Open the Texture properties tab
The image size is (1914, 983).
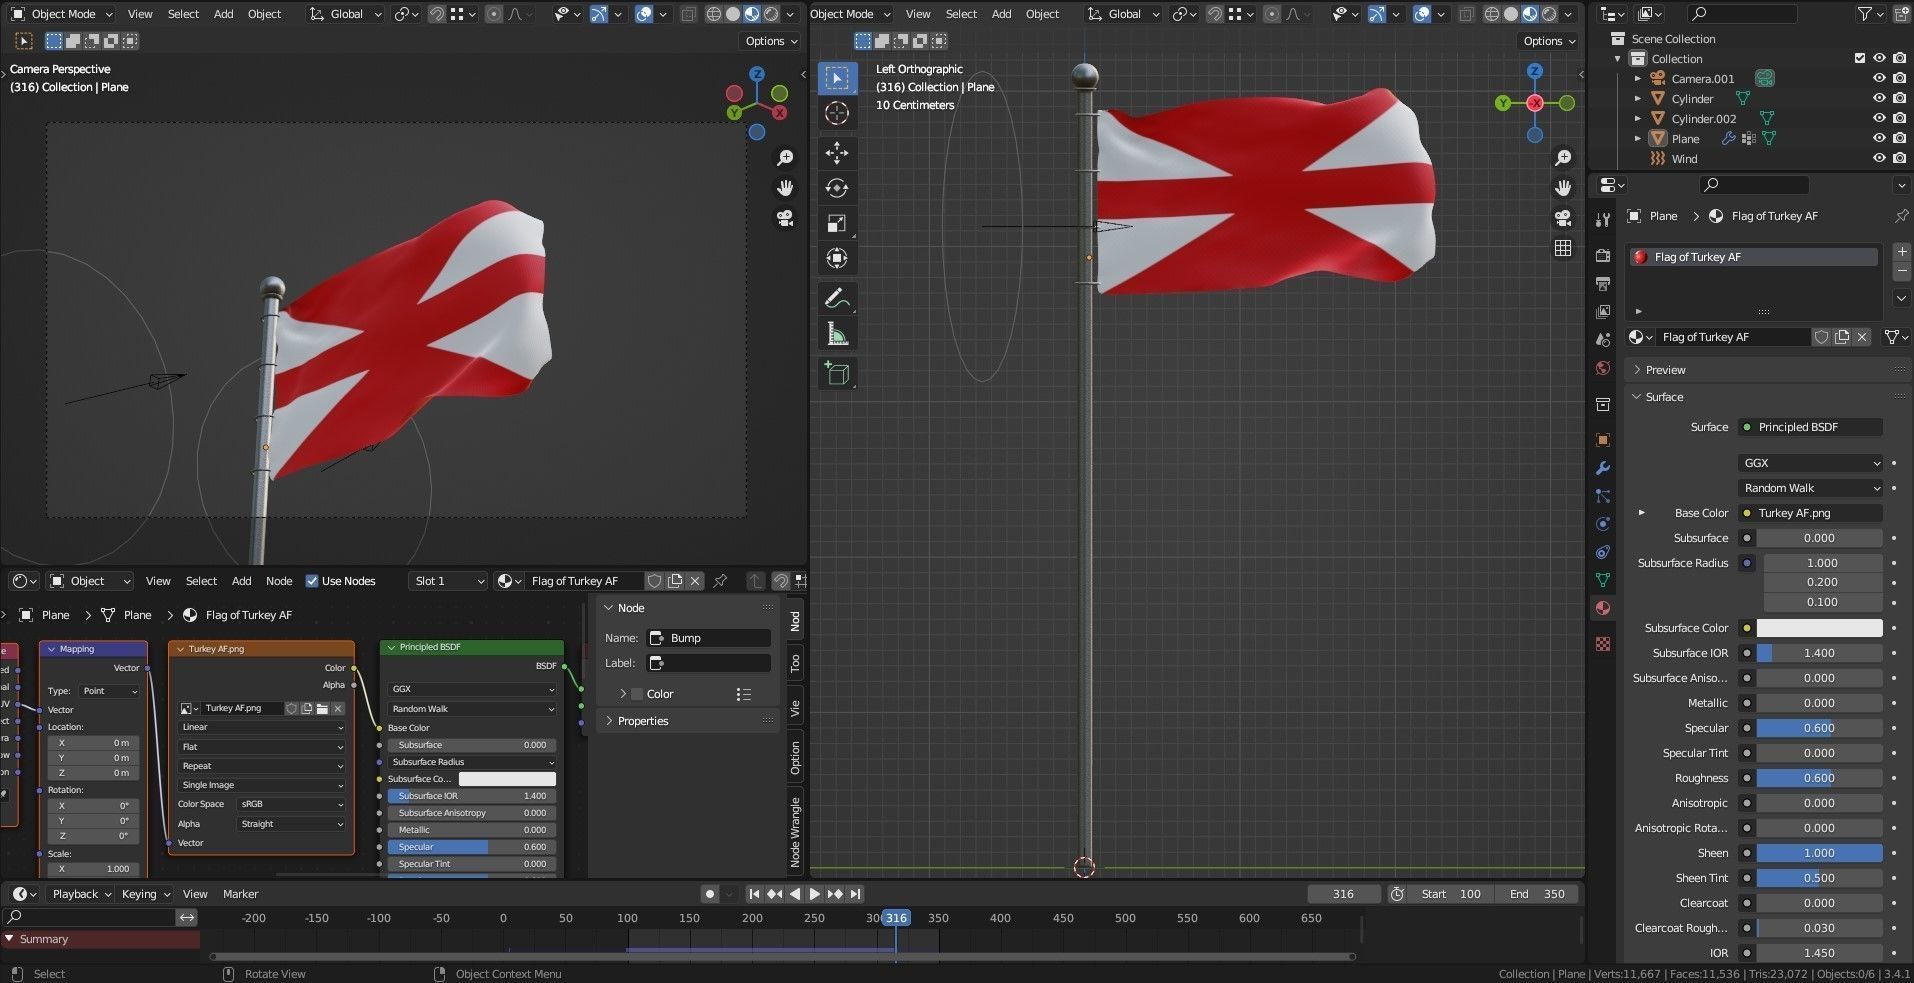[x=1603, y=644]
